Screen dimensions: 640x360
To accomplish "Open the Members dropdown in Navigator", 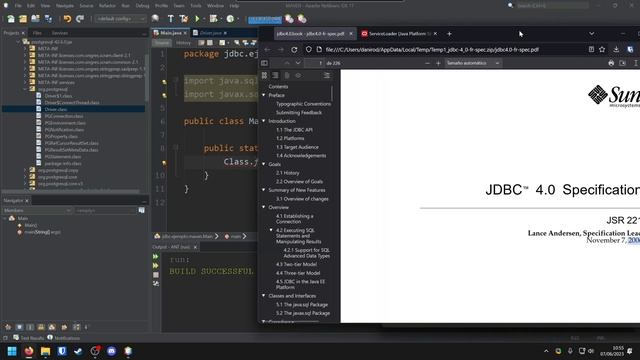I will coord(37,211).
